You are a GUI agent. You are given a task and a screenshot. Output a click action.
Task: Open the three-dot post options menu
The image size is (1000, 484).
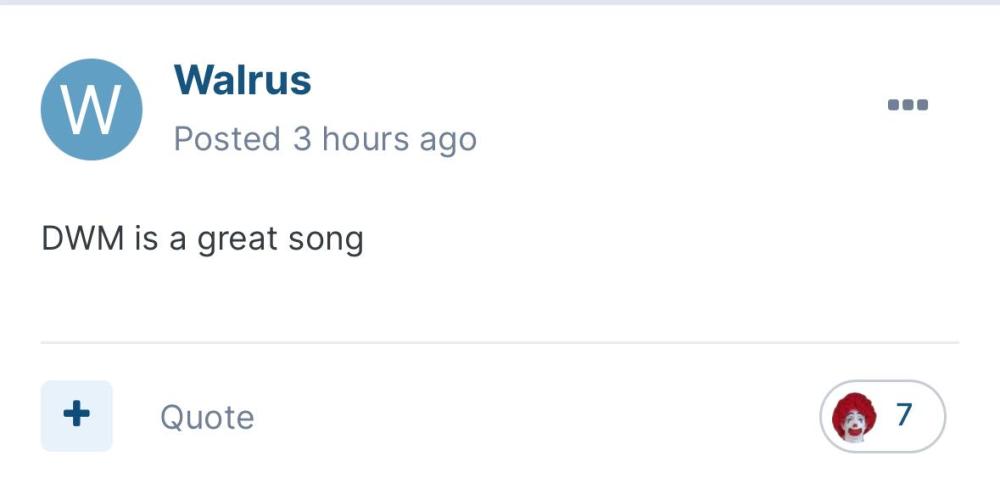(908, 104)
